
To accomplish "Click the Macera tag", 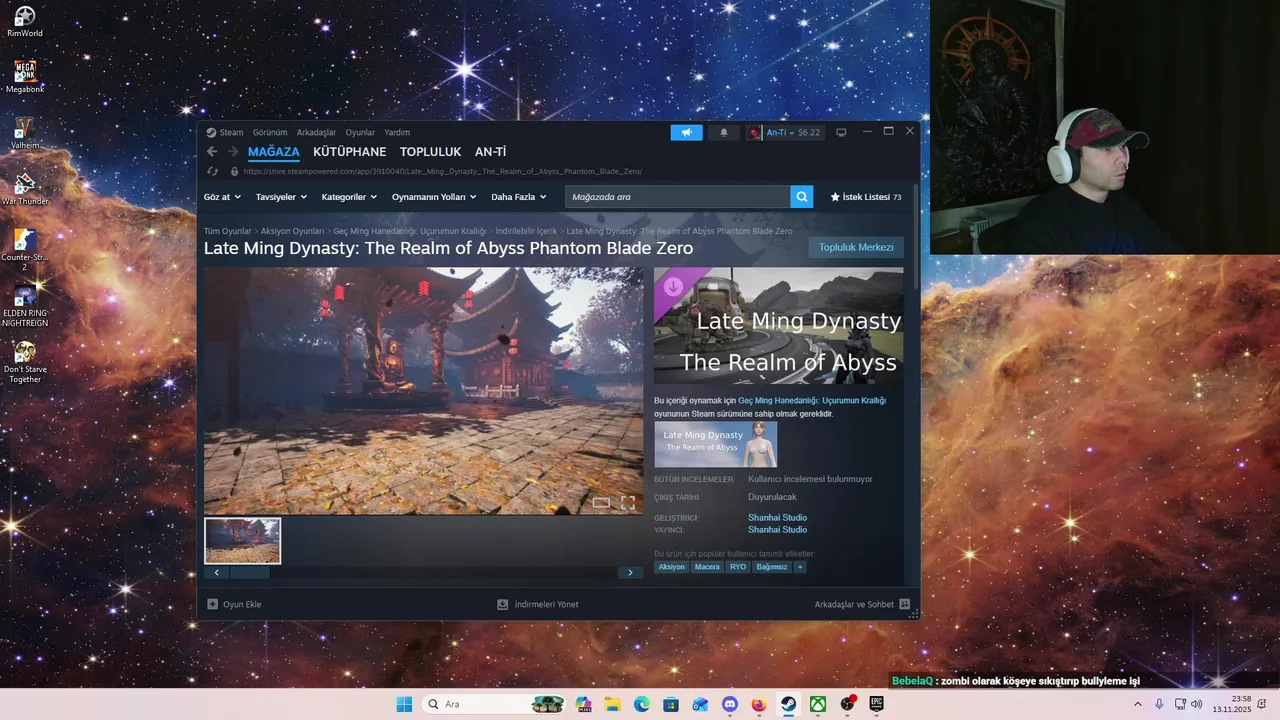I will coord(707,567).
